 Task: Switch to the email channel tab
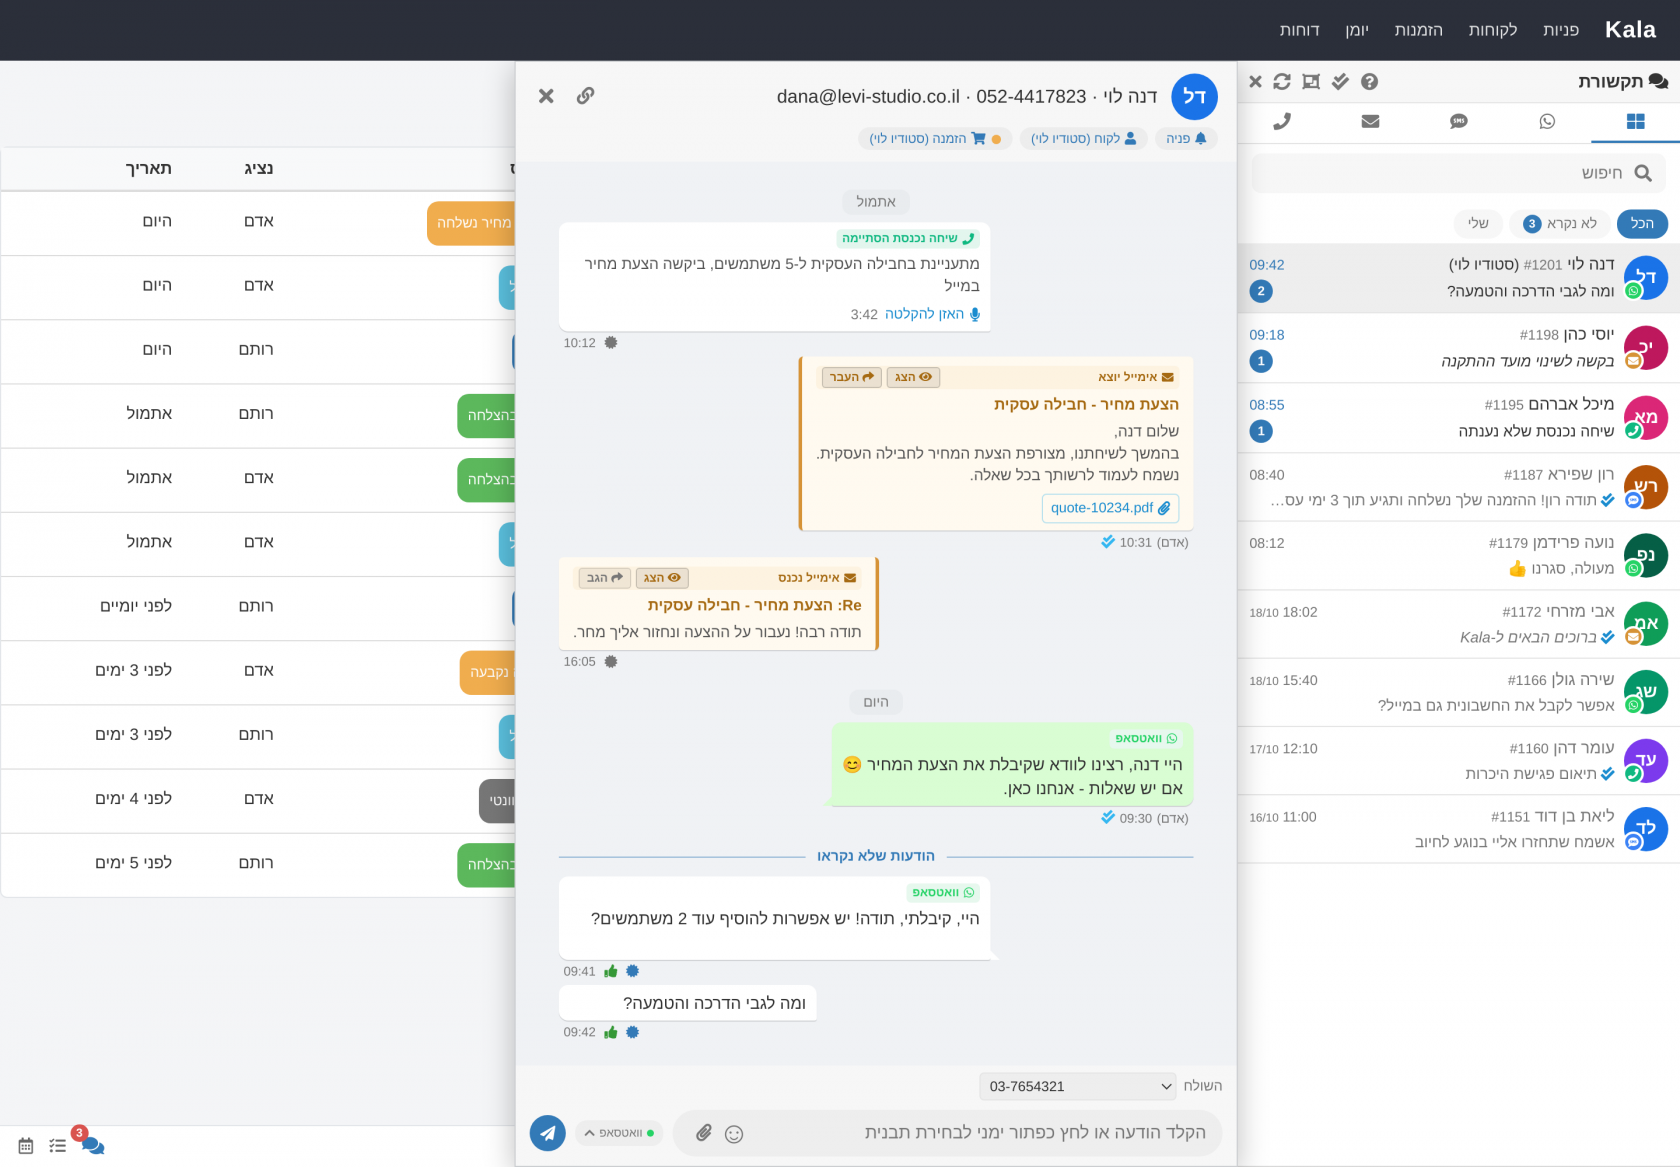point(1370,121)
